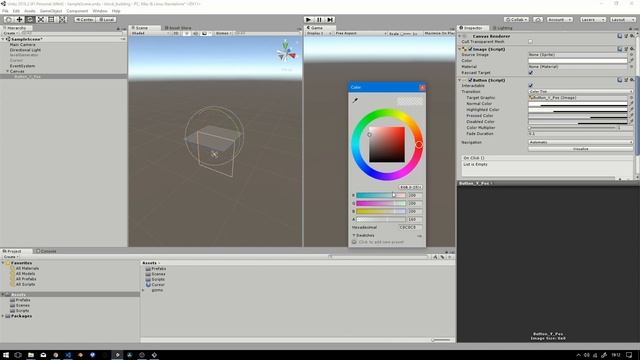The image size is (640, 360).
Task: Click Target Graphic object picker circle
Action: pos(632,98)
